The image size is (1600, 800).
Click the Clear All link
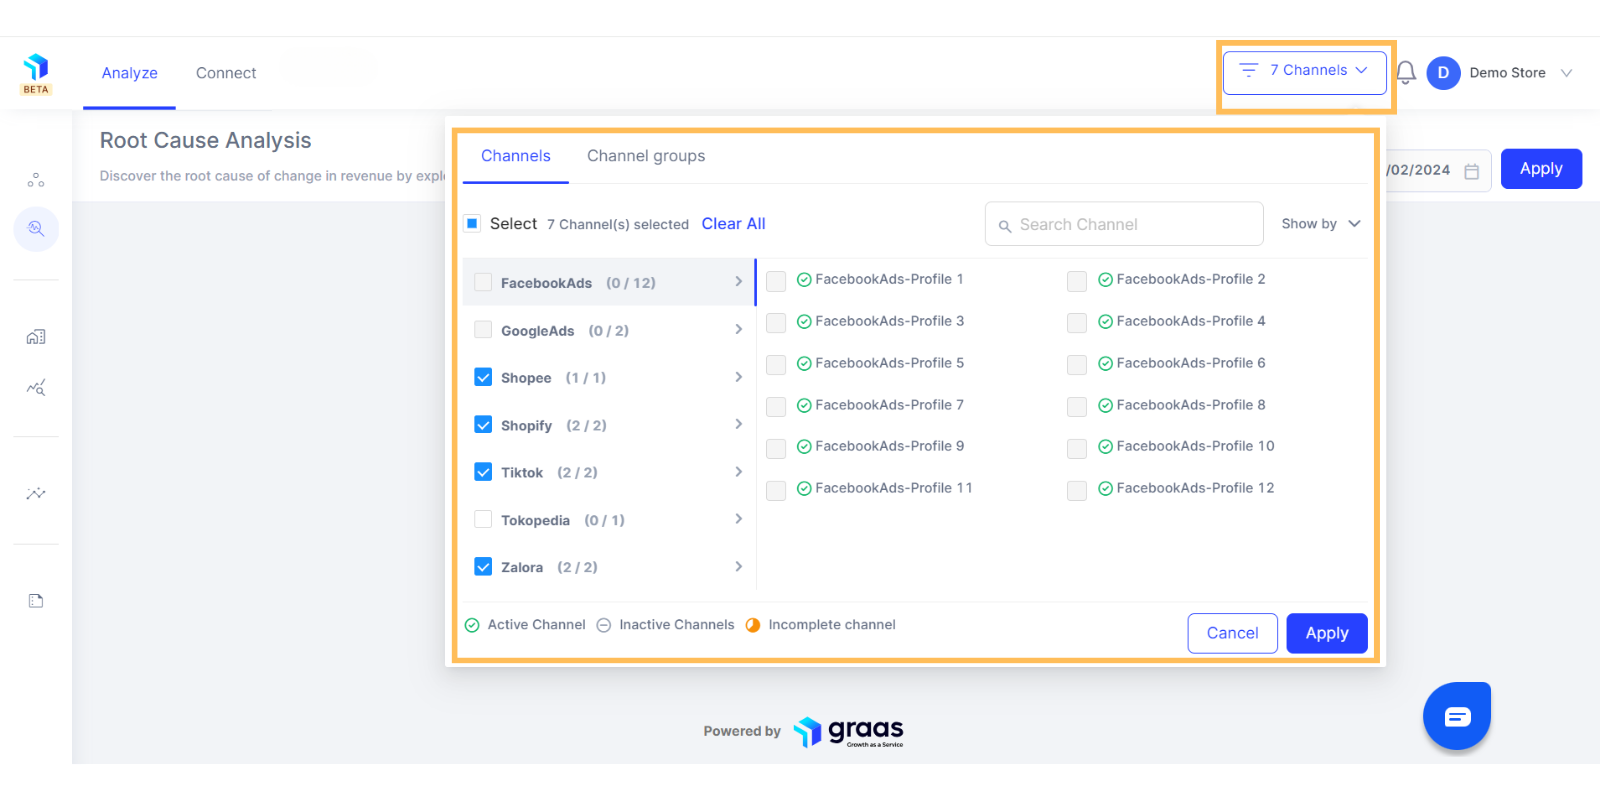pyautogui.click(x=733, y=224)
